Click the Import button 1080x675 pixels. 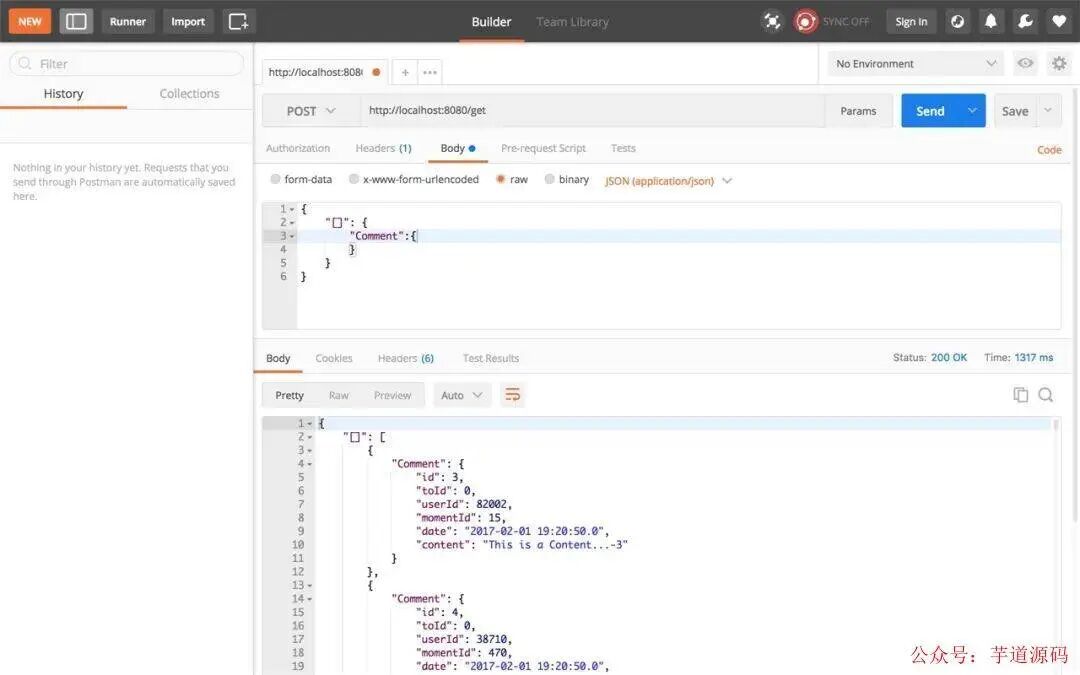[187, 21]
